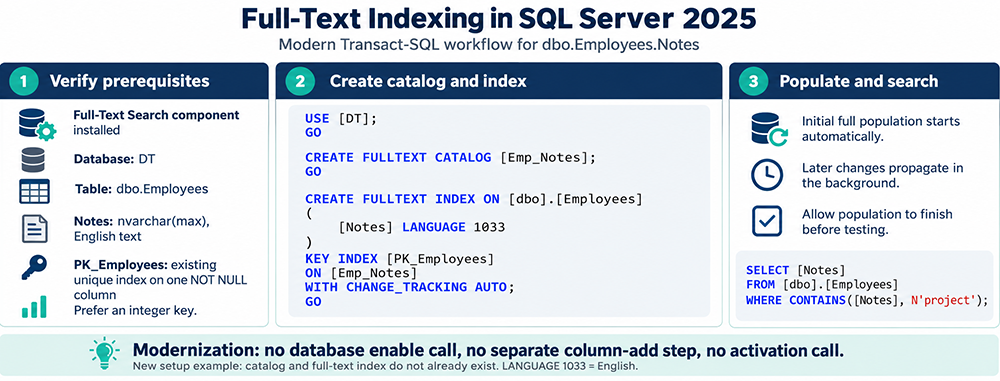Click the Allow population to finish before testing text
This screenshot has width=1000, height=381.
[877, 221]
